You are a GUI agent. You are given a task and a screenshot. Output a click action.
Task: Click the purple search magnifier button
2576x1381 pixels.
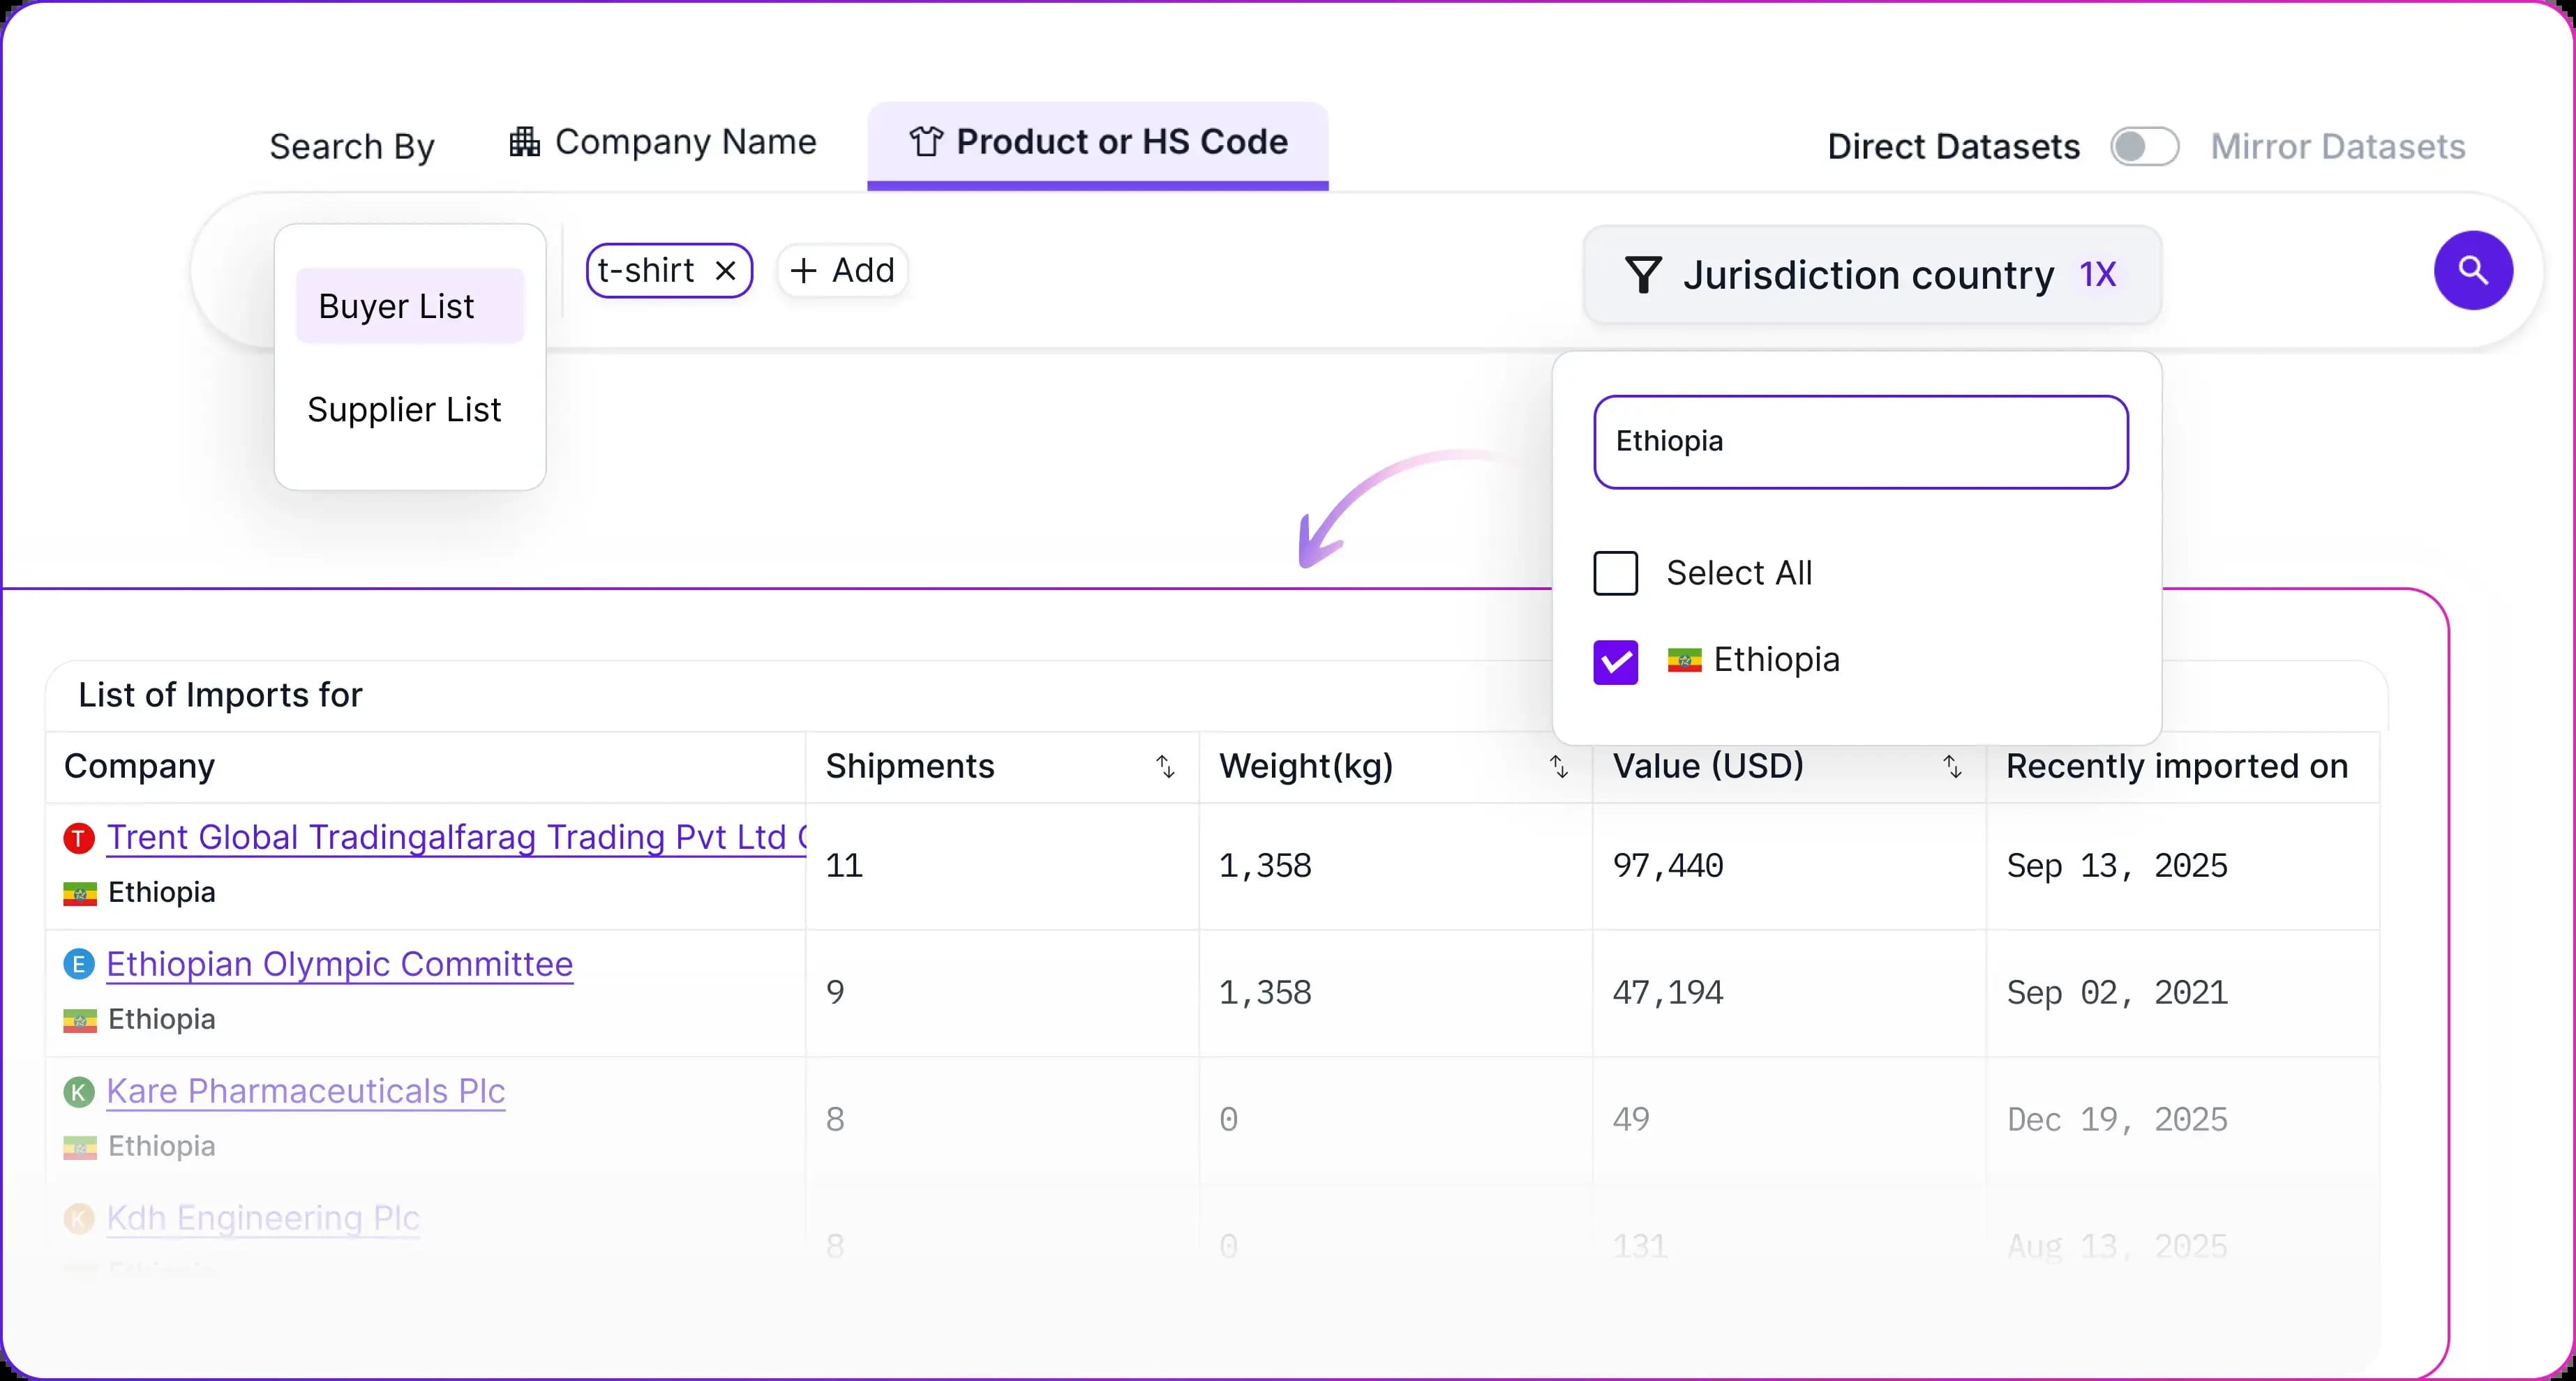2472,270
